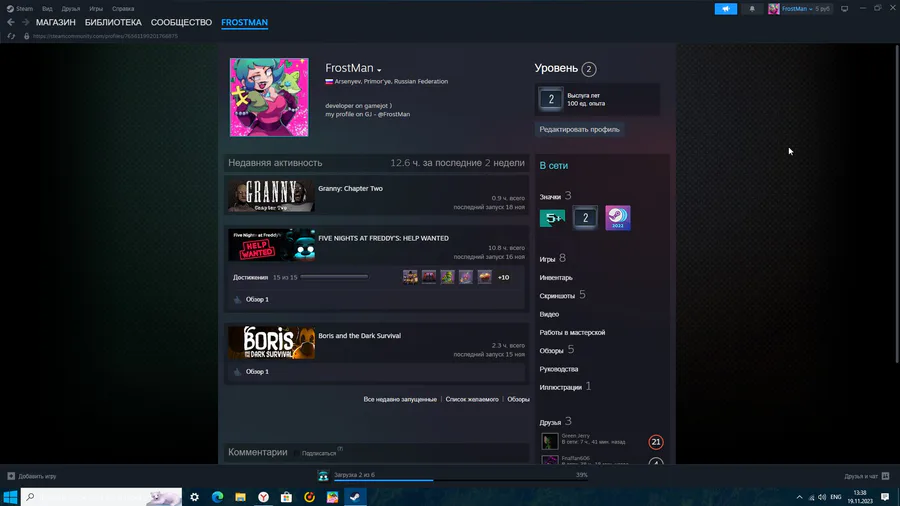Viewport: 900px width, 506px height.
Task: Open Microsoft Store from the taskbar
Action: point(286,497)
